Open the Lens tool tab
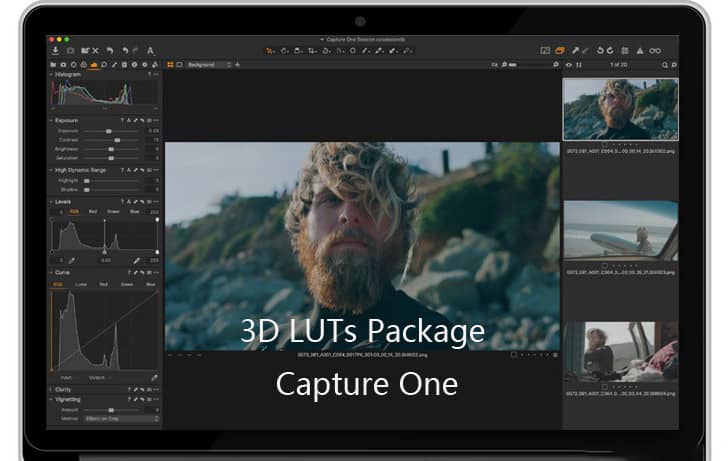 tap(73, 65)
